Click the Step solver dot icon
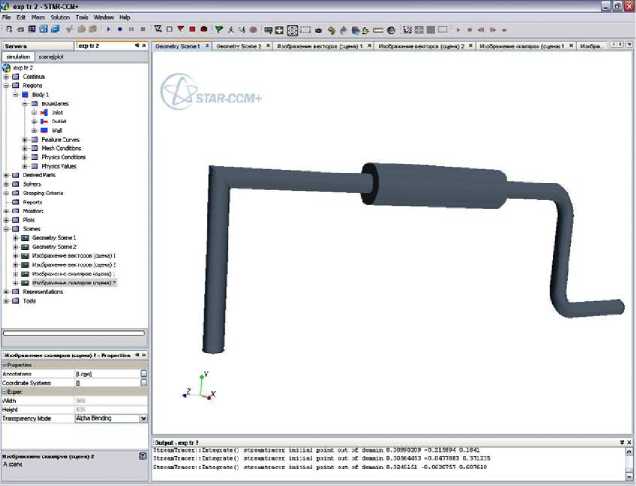Screen dimensions: 636x486 pyautogui.click(x=120, y=29)
